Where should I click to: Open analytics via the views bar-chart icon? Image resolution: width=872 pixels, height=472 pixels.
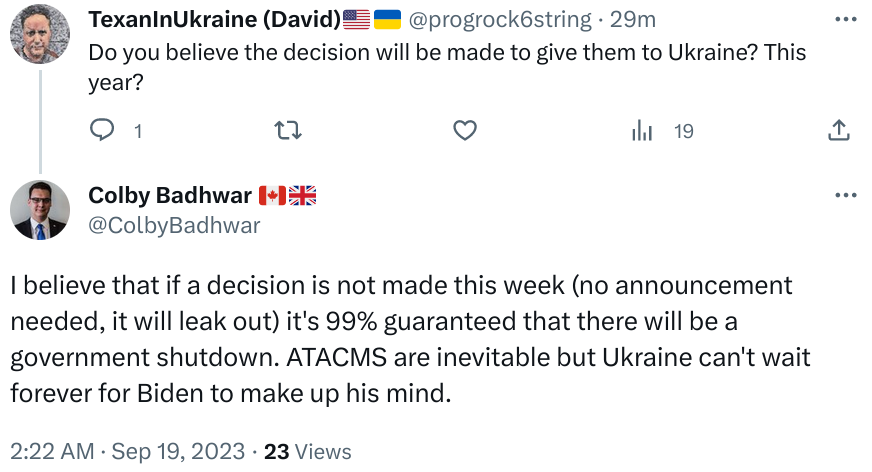(x=642, y=130)
